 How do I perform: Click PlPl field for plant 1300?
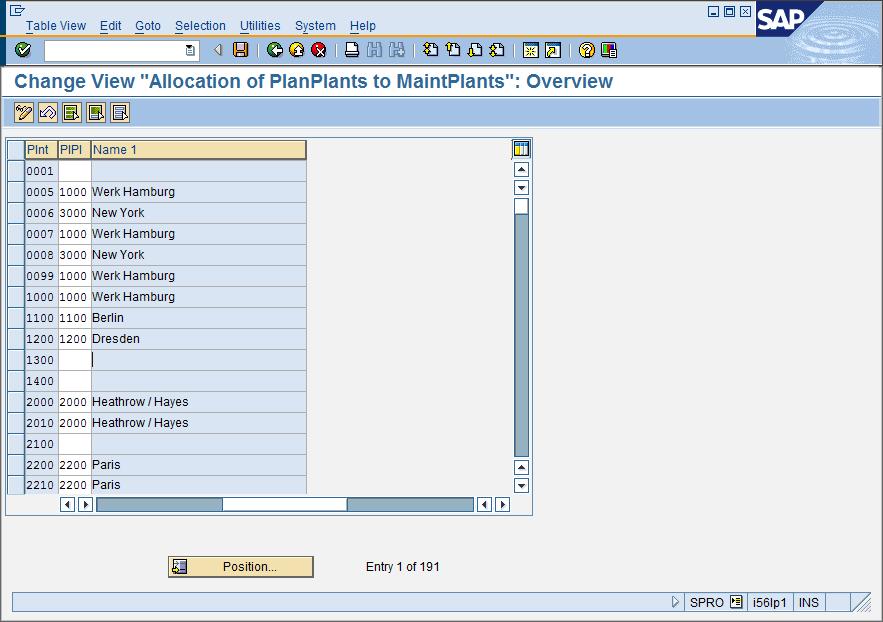tap(74, 360)
